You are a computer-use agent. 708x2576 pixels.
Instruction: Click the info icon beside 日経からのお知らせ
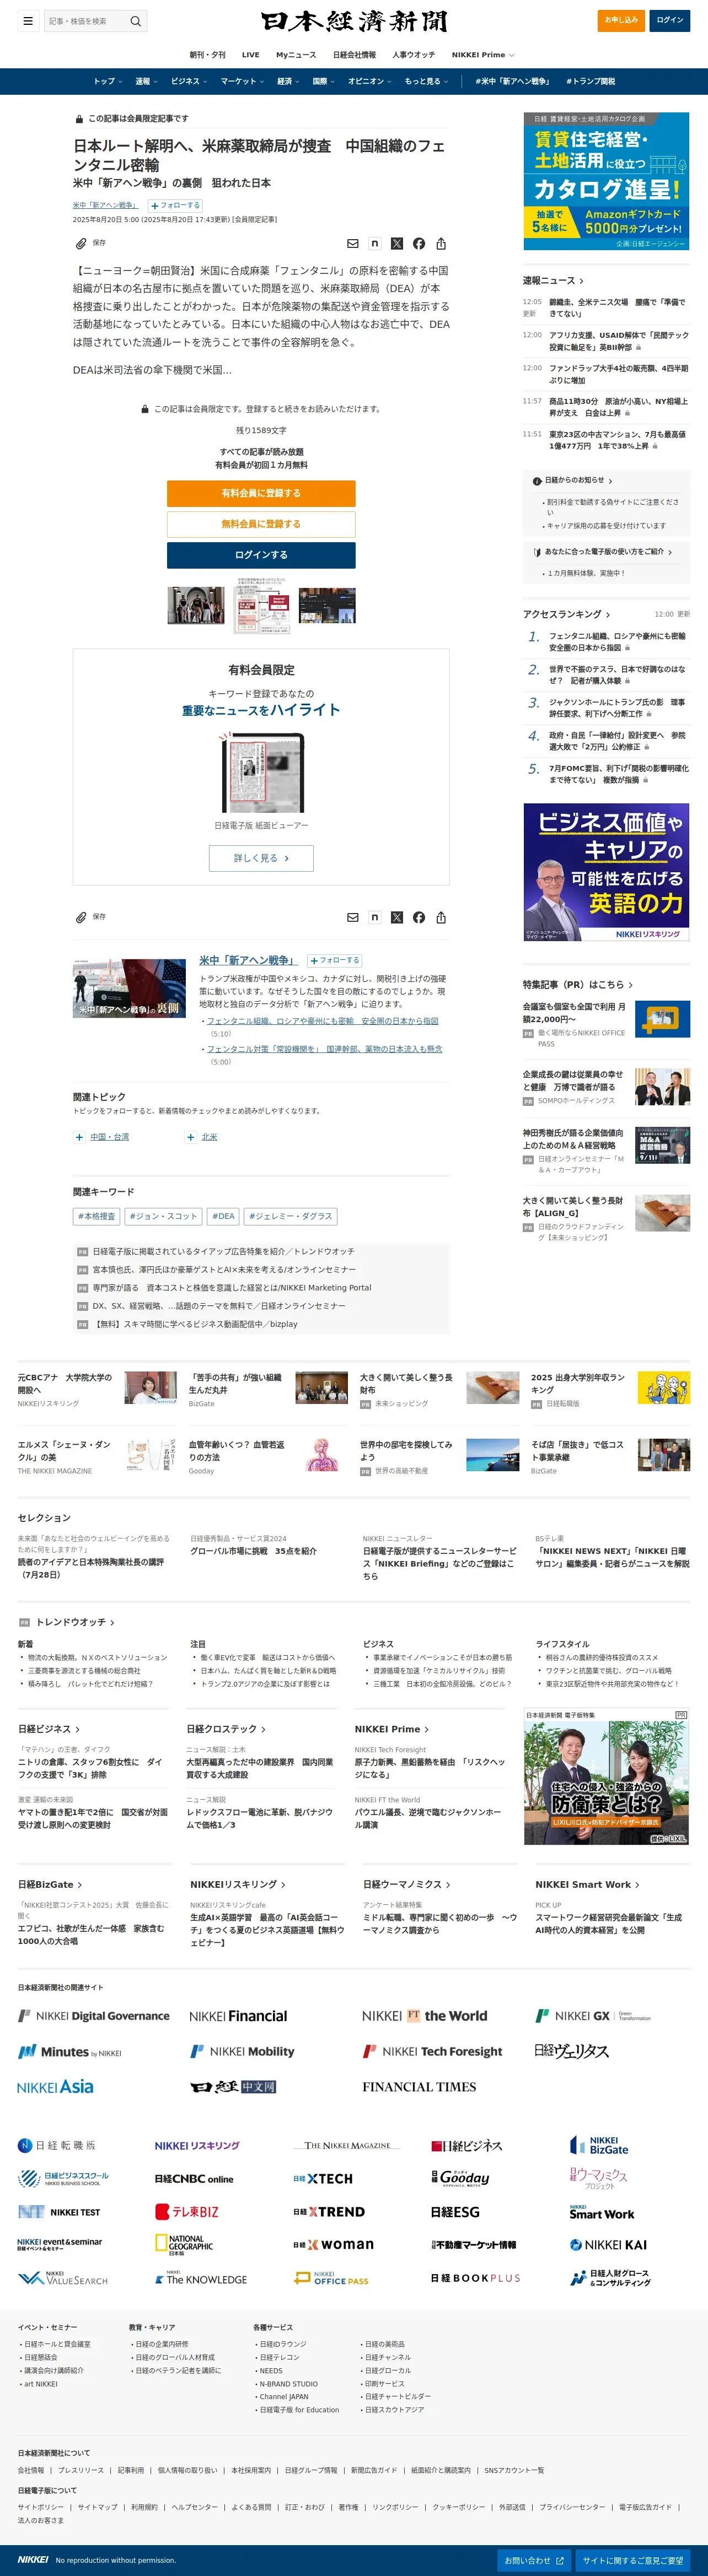pos(537,481)
